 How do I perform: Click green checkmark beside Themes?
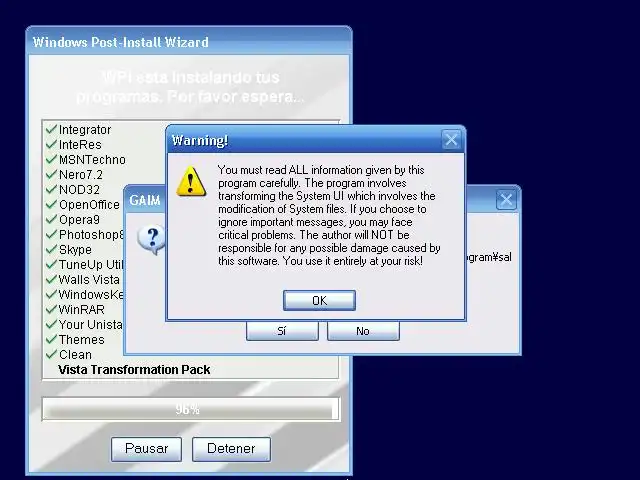[x=51, y=339]
